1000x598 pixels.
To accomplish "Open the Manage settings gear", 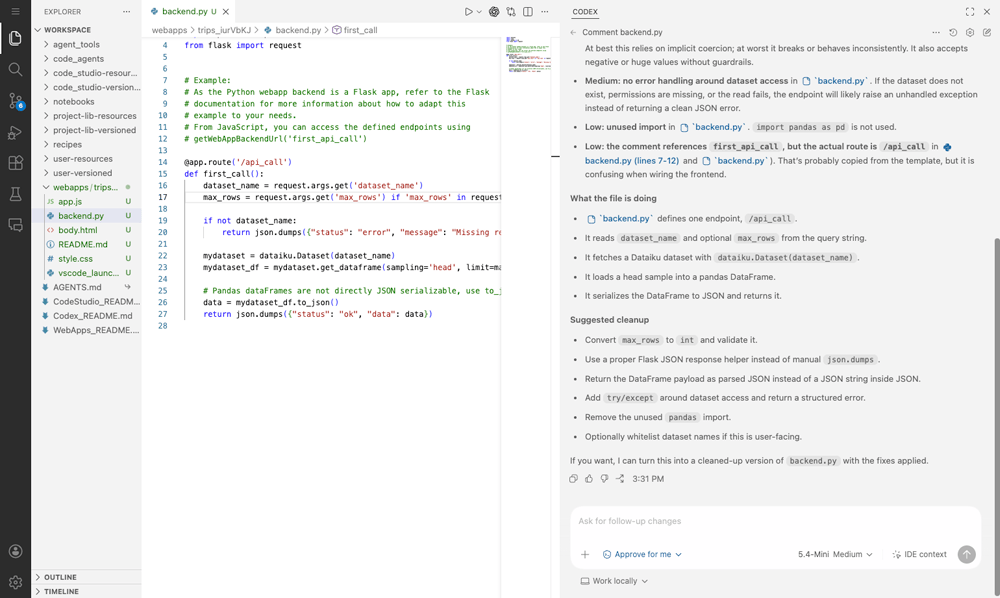I will click(x=15, y=582).
